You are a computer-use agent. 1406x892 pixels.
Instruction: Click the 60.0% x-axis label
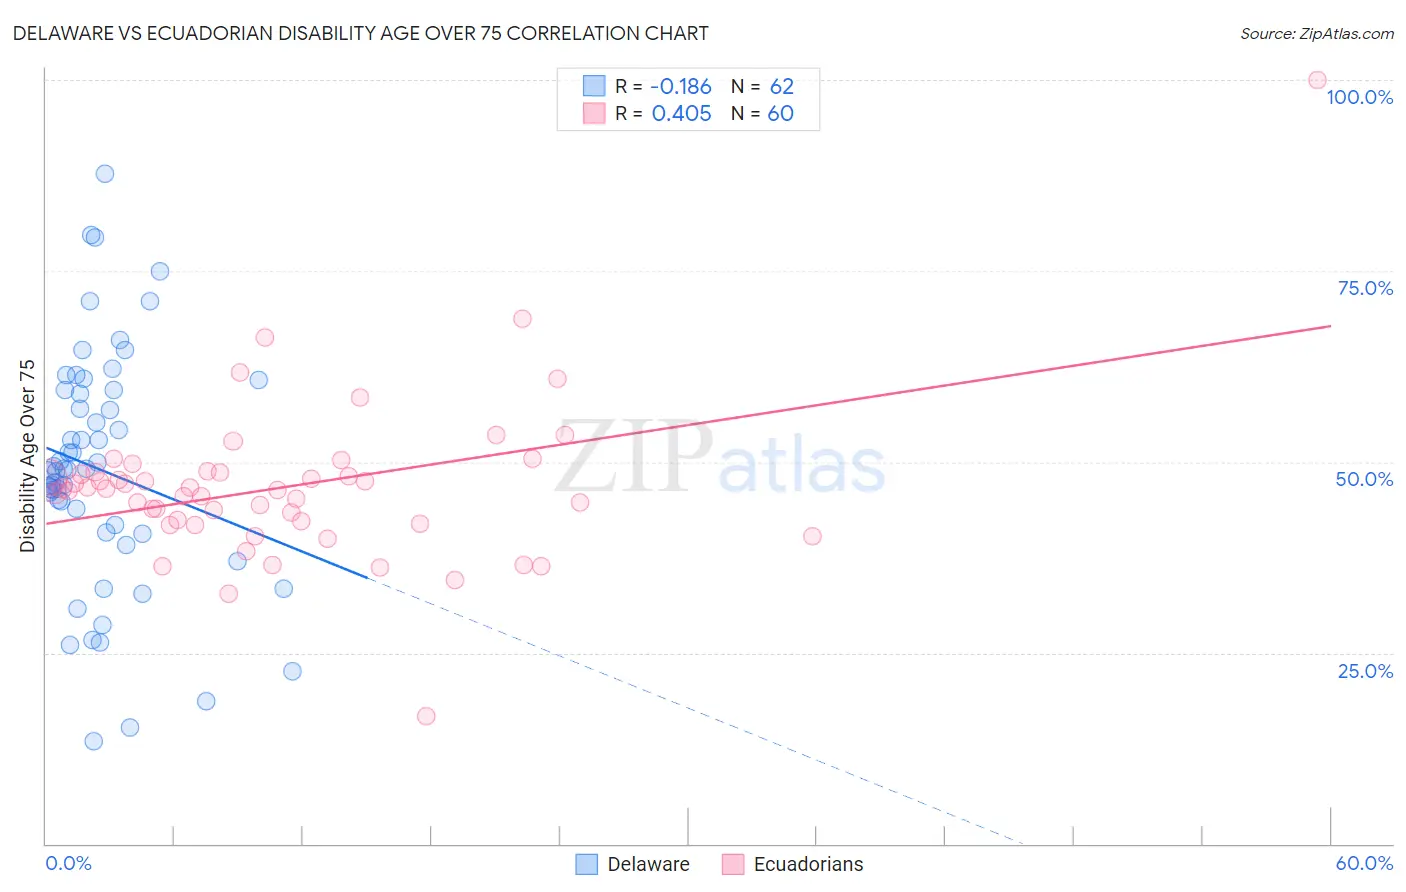click(1364, 863)
